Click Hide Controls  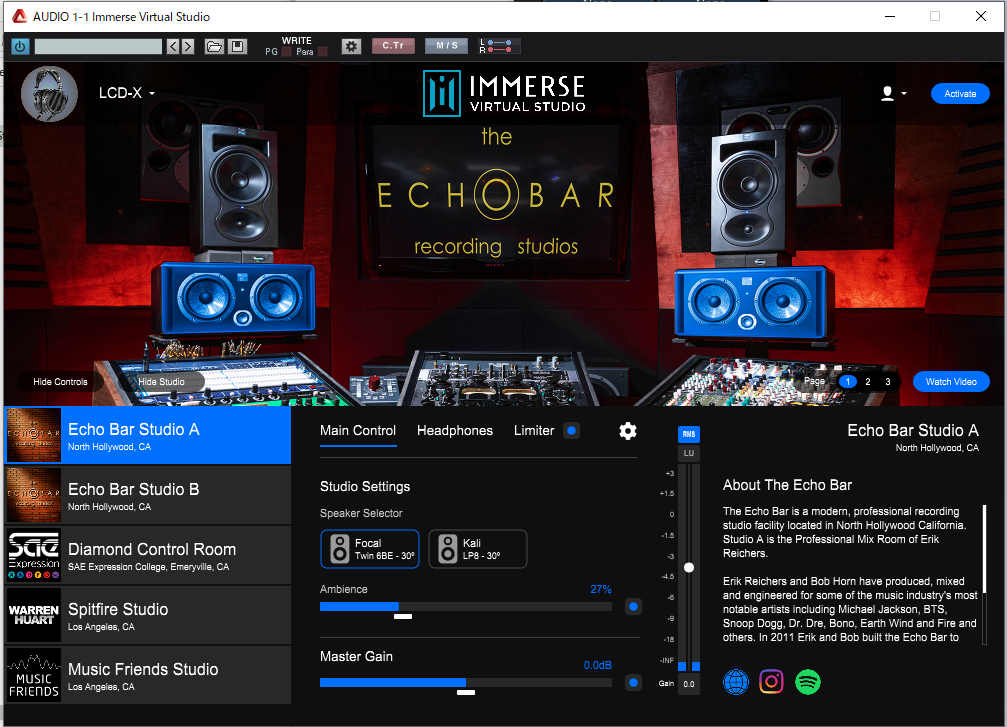coord(60,381)
